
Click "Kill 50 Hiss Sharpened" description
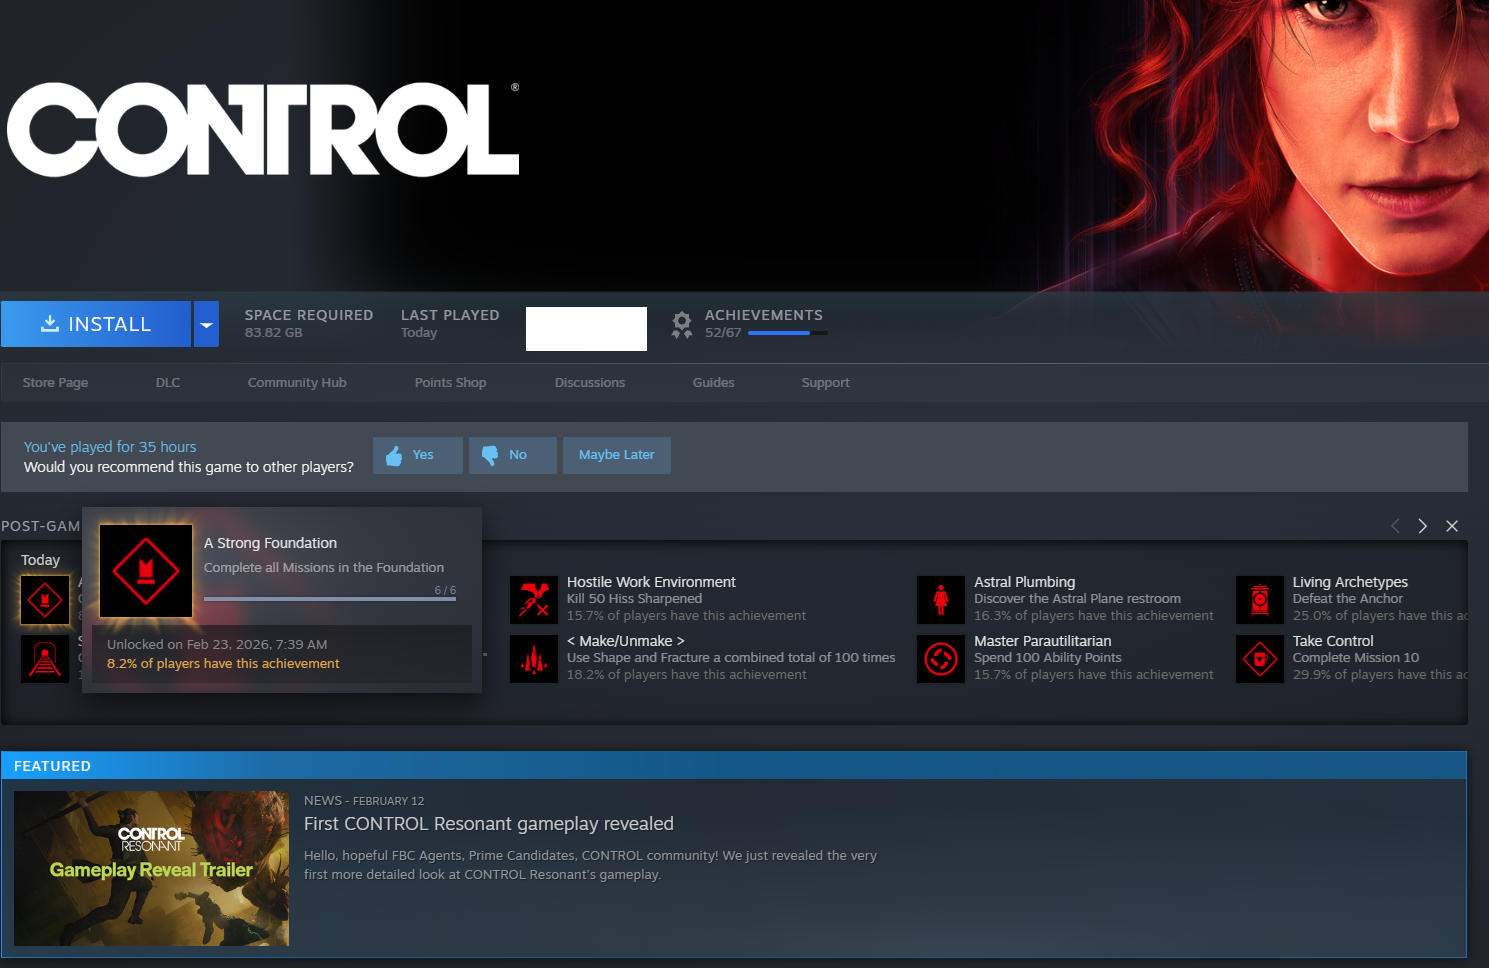635,599
